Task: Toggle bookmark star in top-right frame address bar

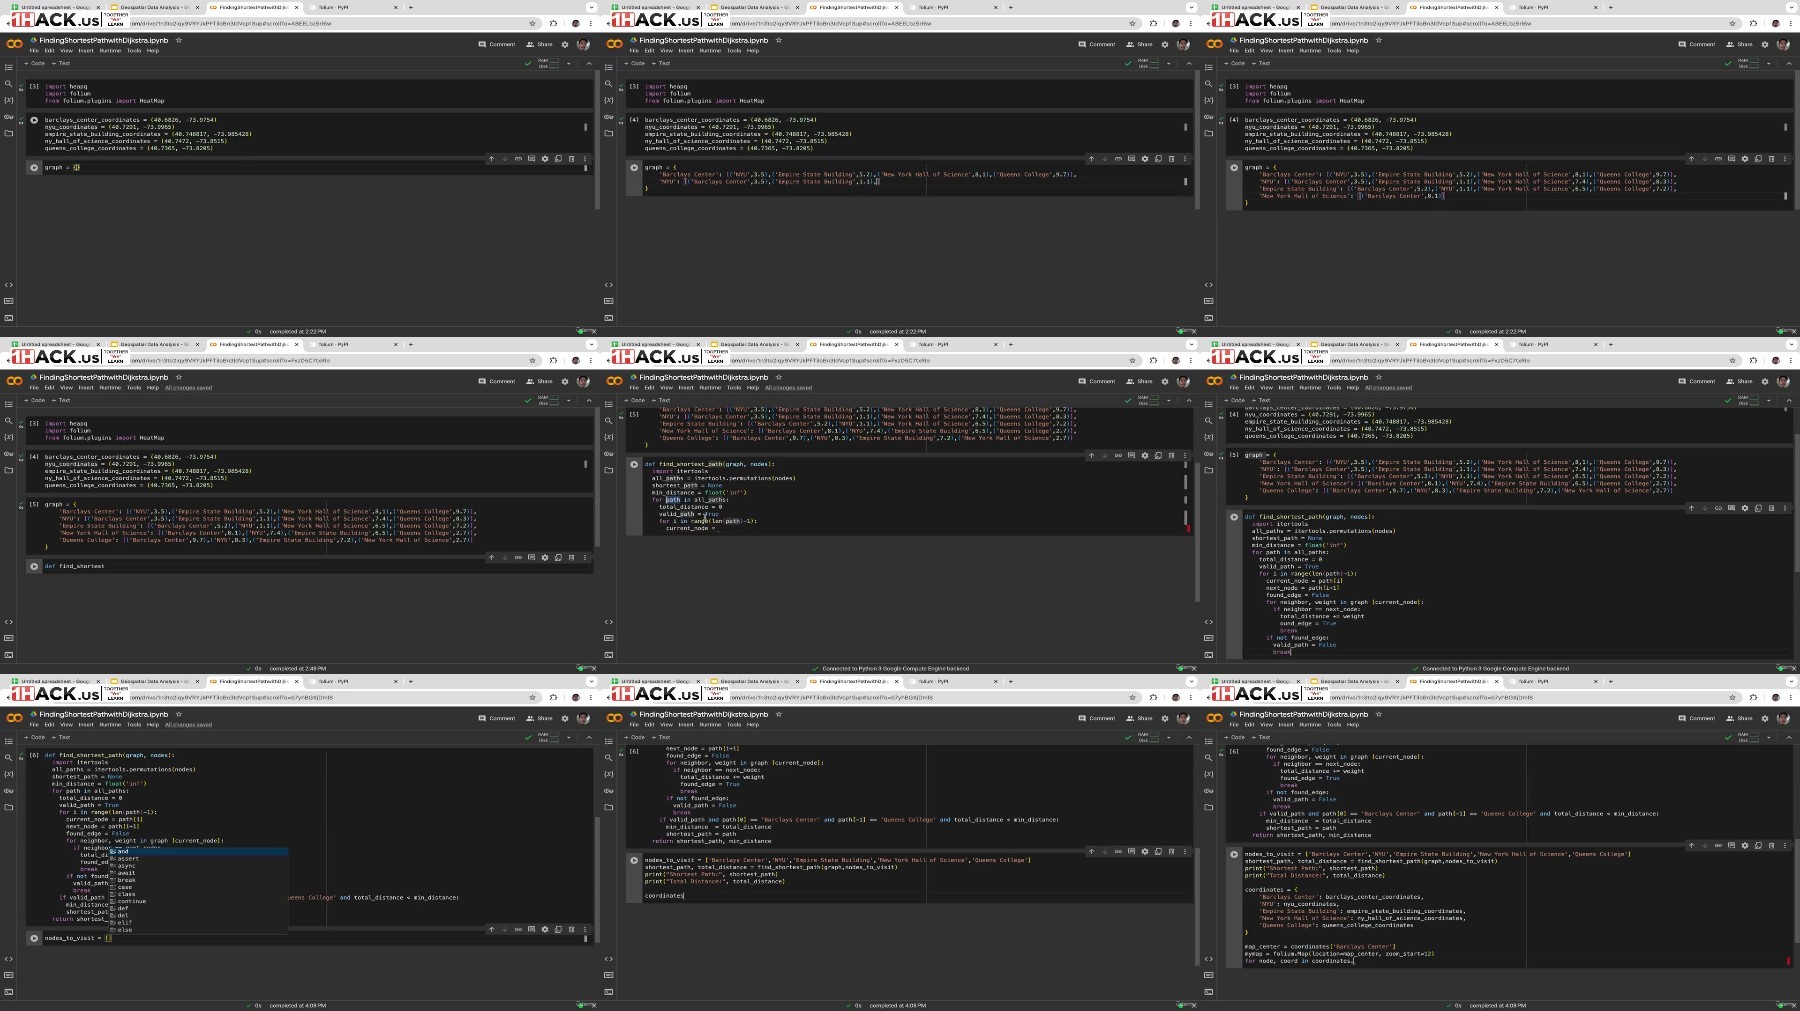Action: [x=1732, y=23]
